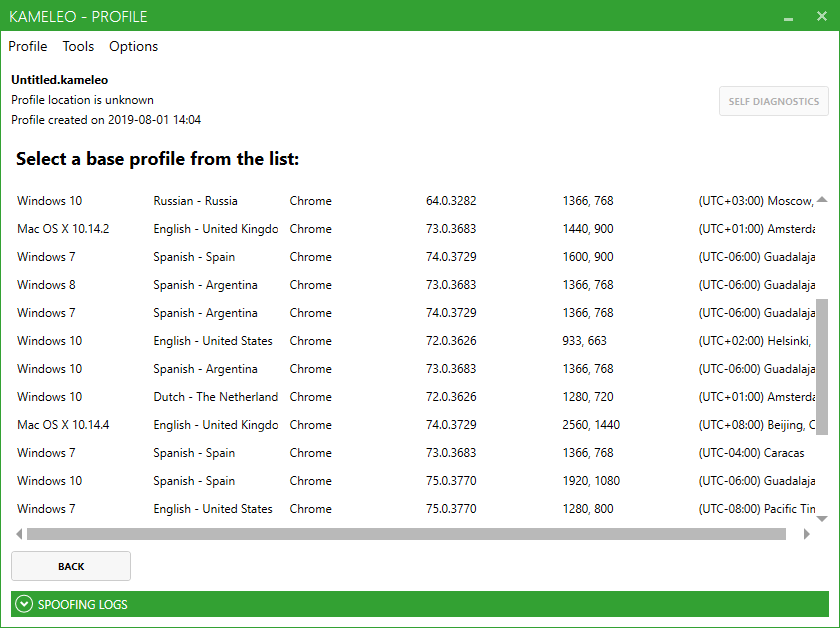This screenshot has width=840, height=628.
Task: Click the 1280, 720 resolution cell
Action: (x=588, y=397)
